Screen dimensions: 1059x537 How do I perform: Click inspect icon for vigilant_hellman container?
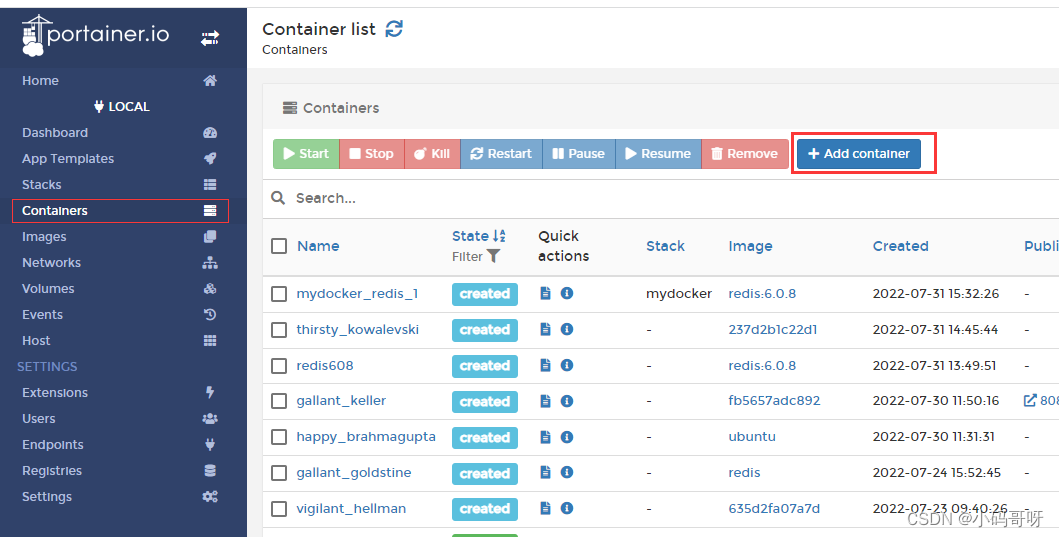(567, 509)
